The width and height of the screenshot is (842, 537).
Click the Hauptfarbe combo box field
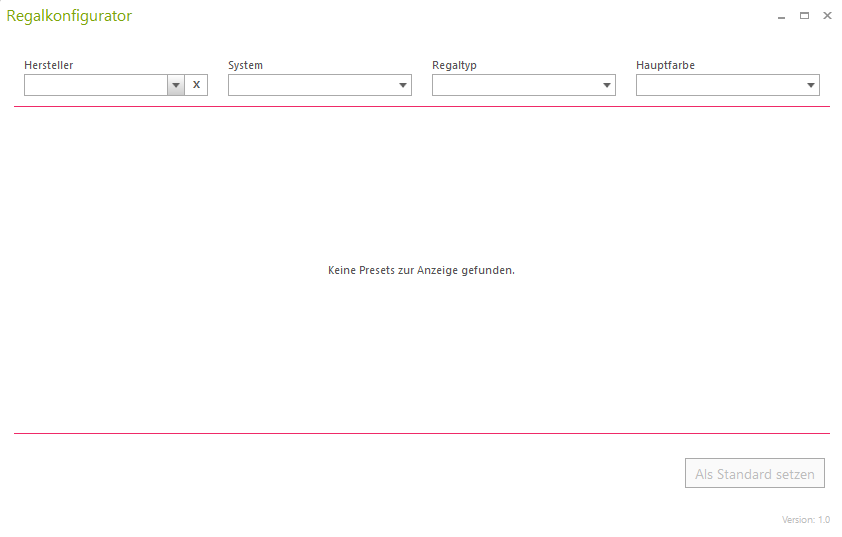719,86
